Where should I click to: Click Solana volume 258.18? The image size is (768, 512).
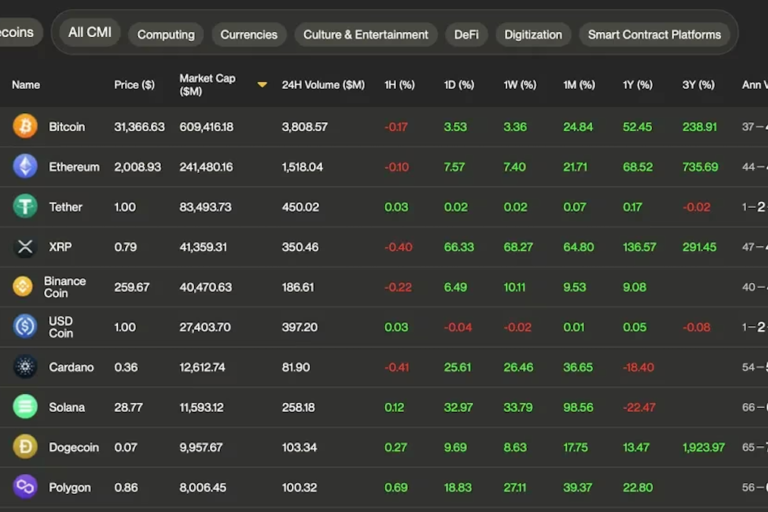[298, 407]
